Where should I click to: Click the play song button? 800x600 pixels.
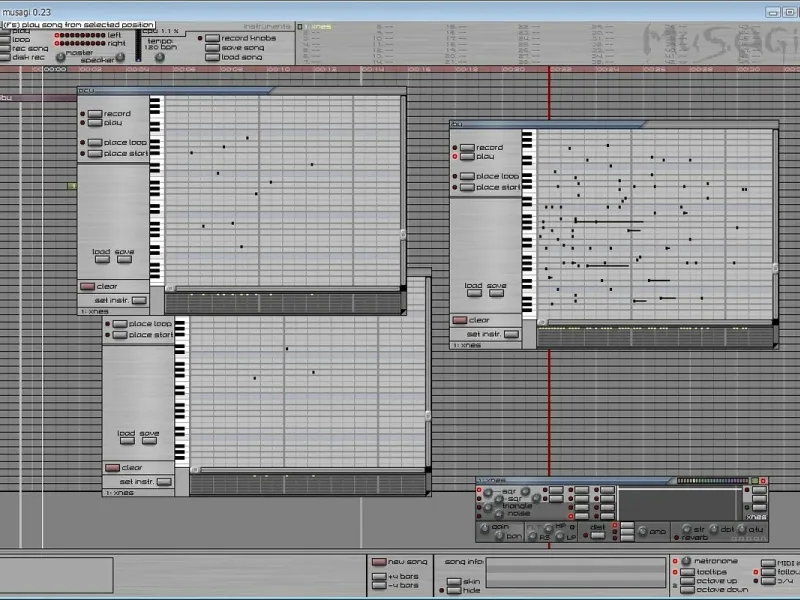click(5, 32)
